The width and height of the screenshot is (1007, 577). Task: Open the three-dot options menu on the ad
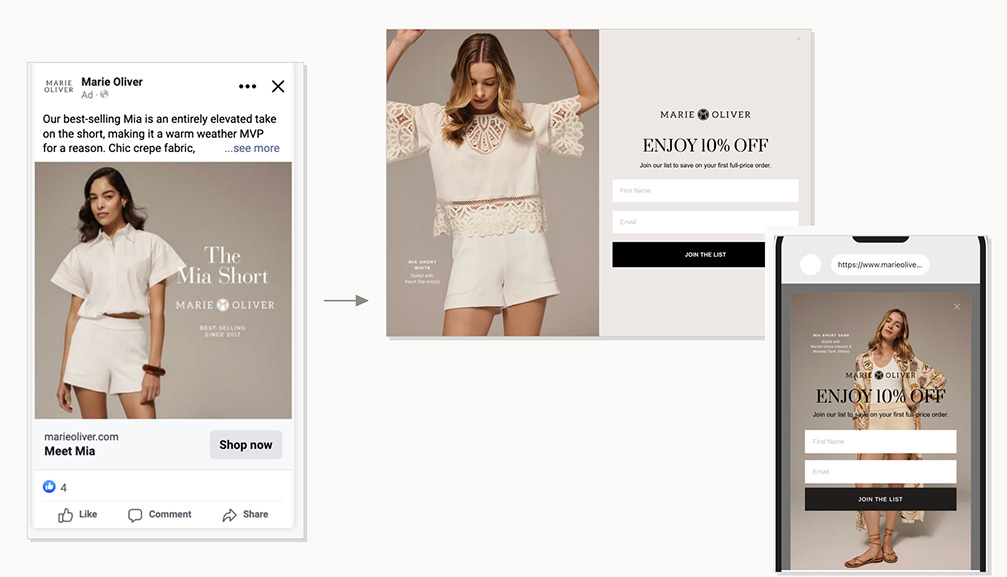click(247, 86)
